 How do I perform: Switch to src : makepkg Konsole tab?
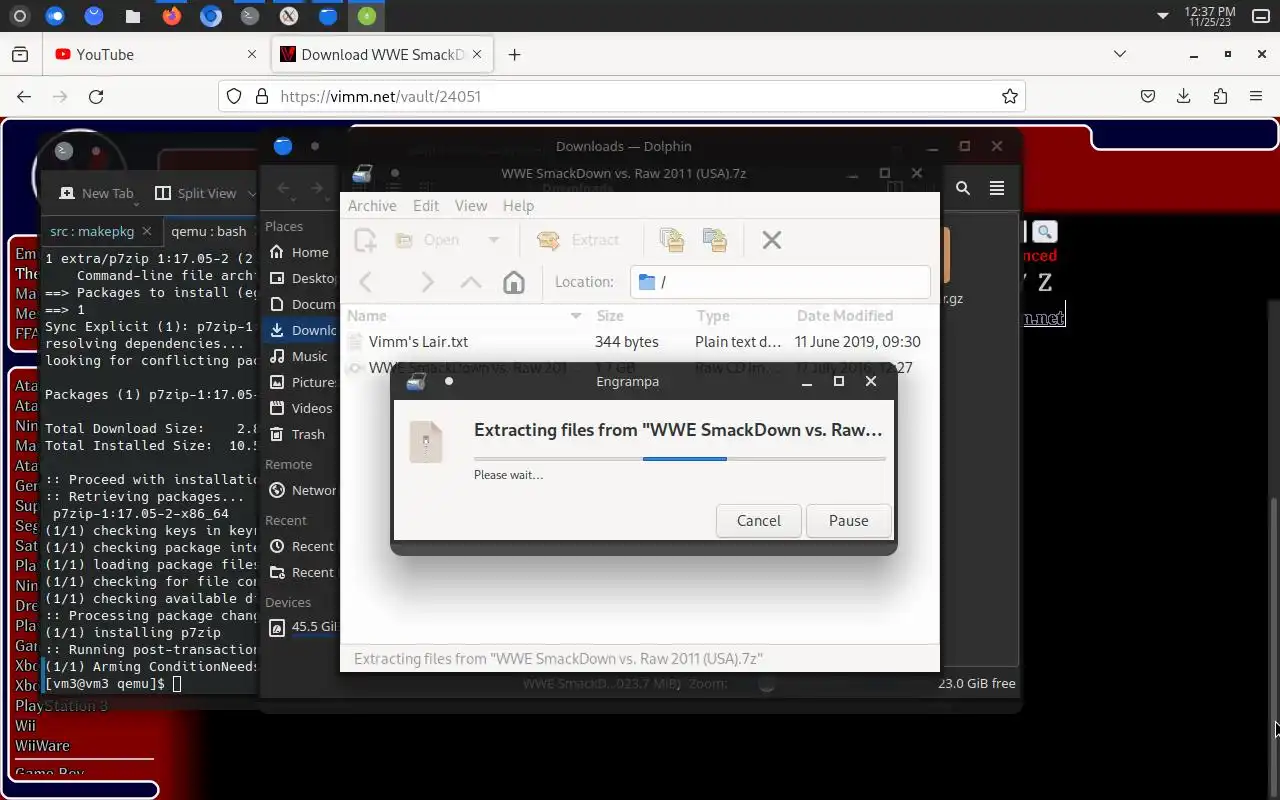click(92, 231)
